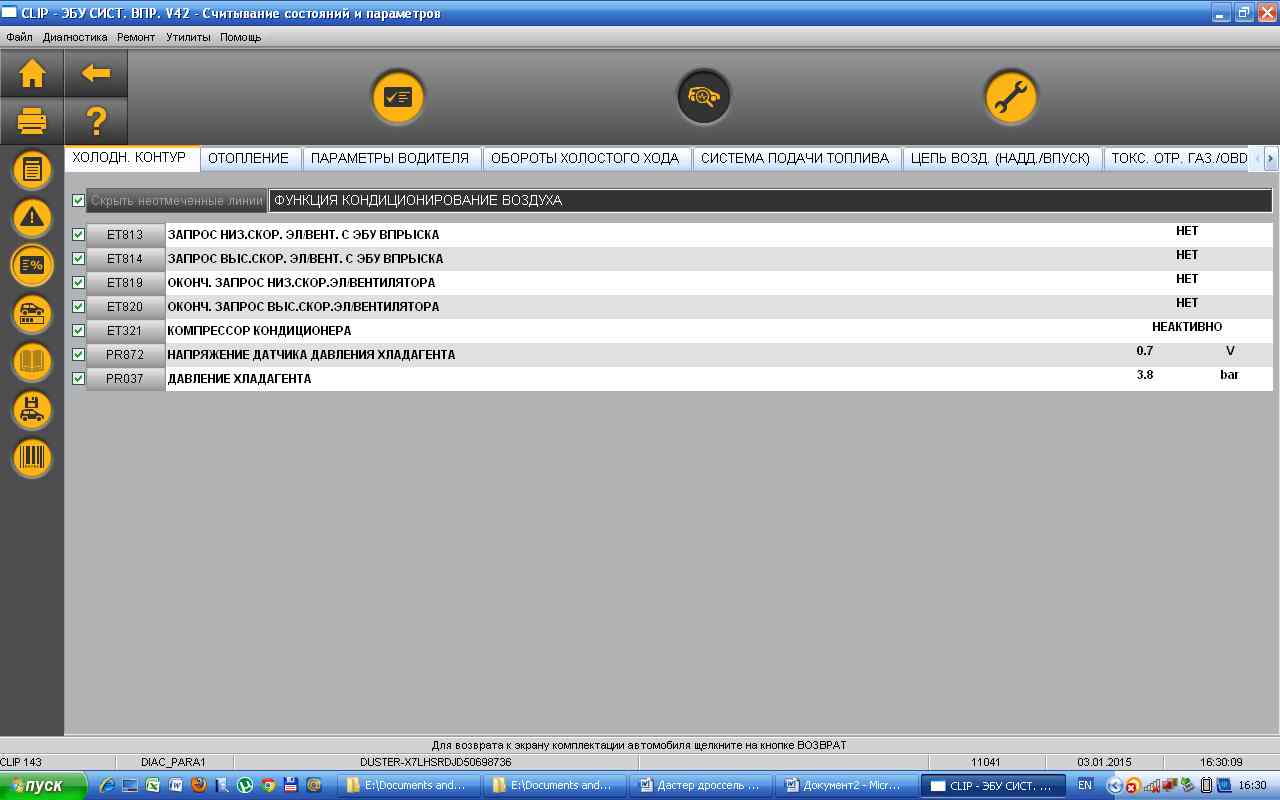The image size is (1280, 800).
Task: Open help with the question mark icon
Action: [x=96, y=122]
